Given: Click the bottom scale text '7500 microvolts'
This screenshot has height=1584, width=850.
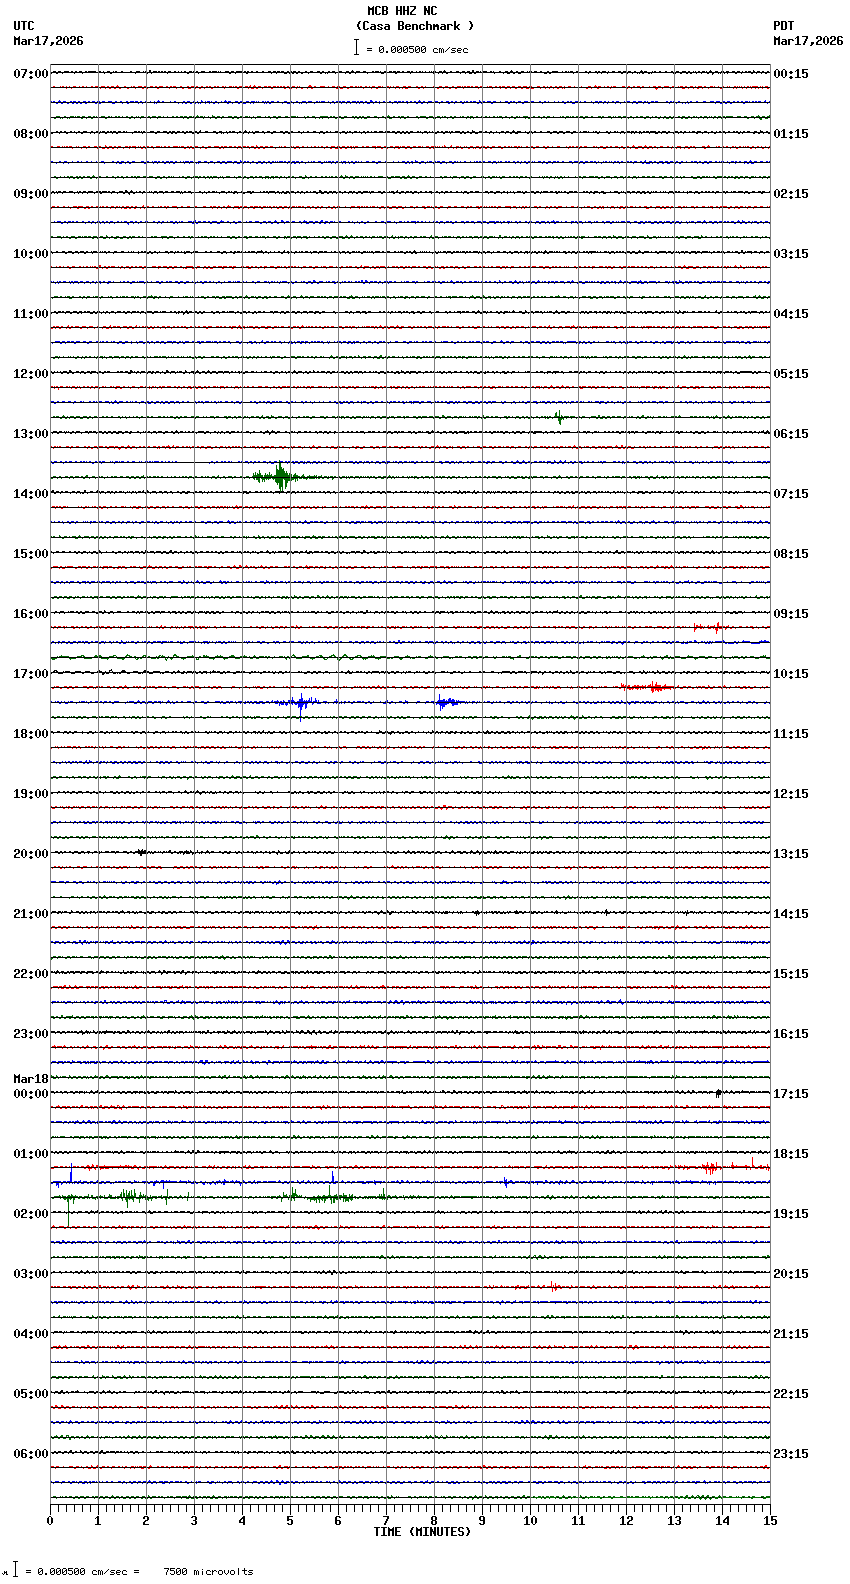Looking at the screenshot, I should click(x=208, y=1572).
